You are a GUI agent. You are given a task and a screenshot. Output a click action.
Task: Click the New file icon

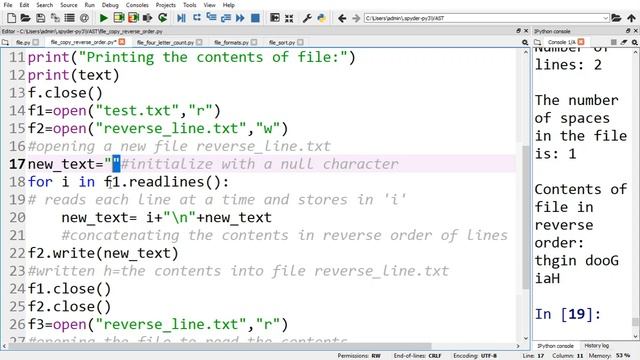click(x=11, y=18)
